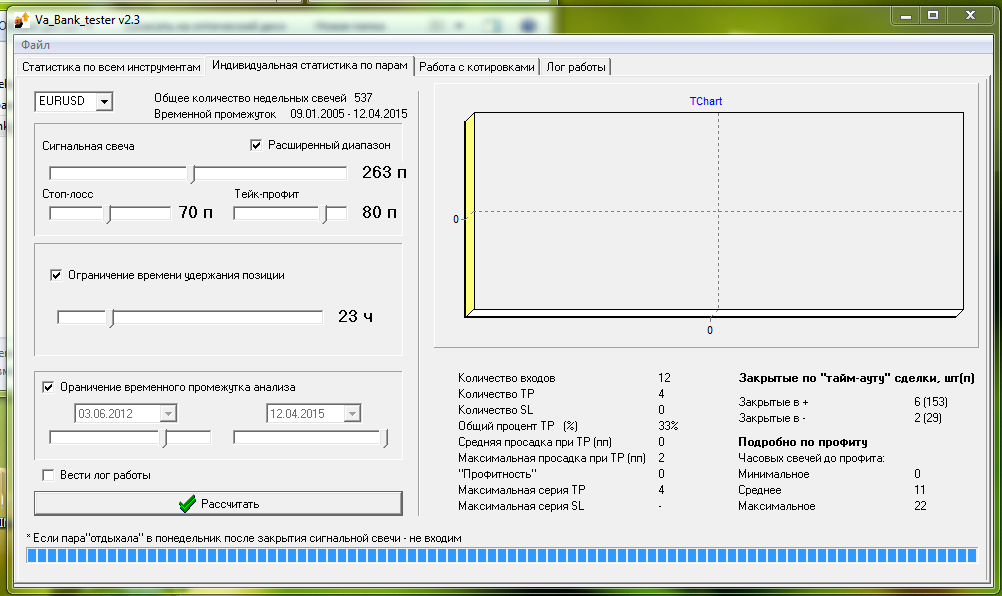Viewport: 1002px width, 596px height.
Task: Close the Va_Bank_tester window
Action: pyautogui.click(x=970, y=16)
